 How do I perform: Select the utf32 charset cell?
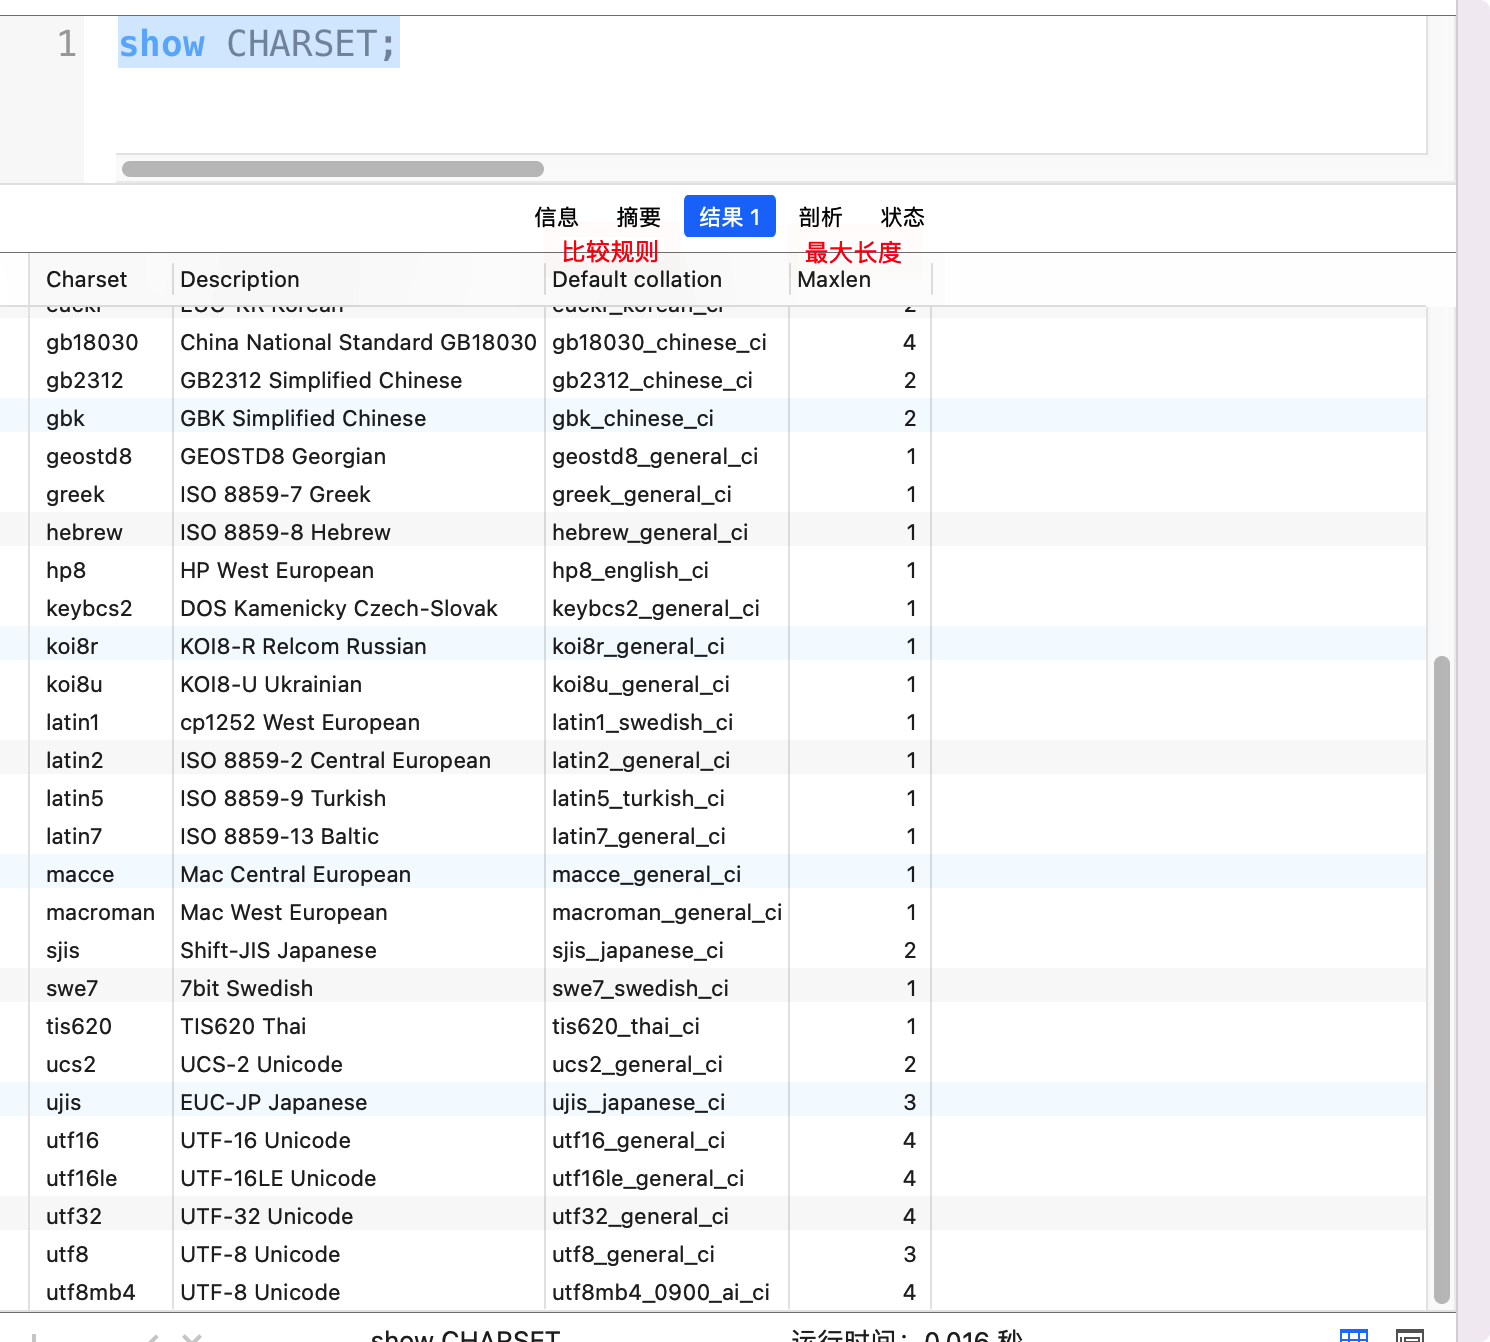[x=74, y=1216]
